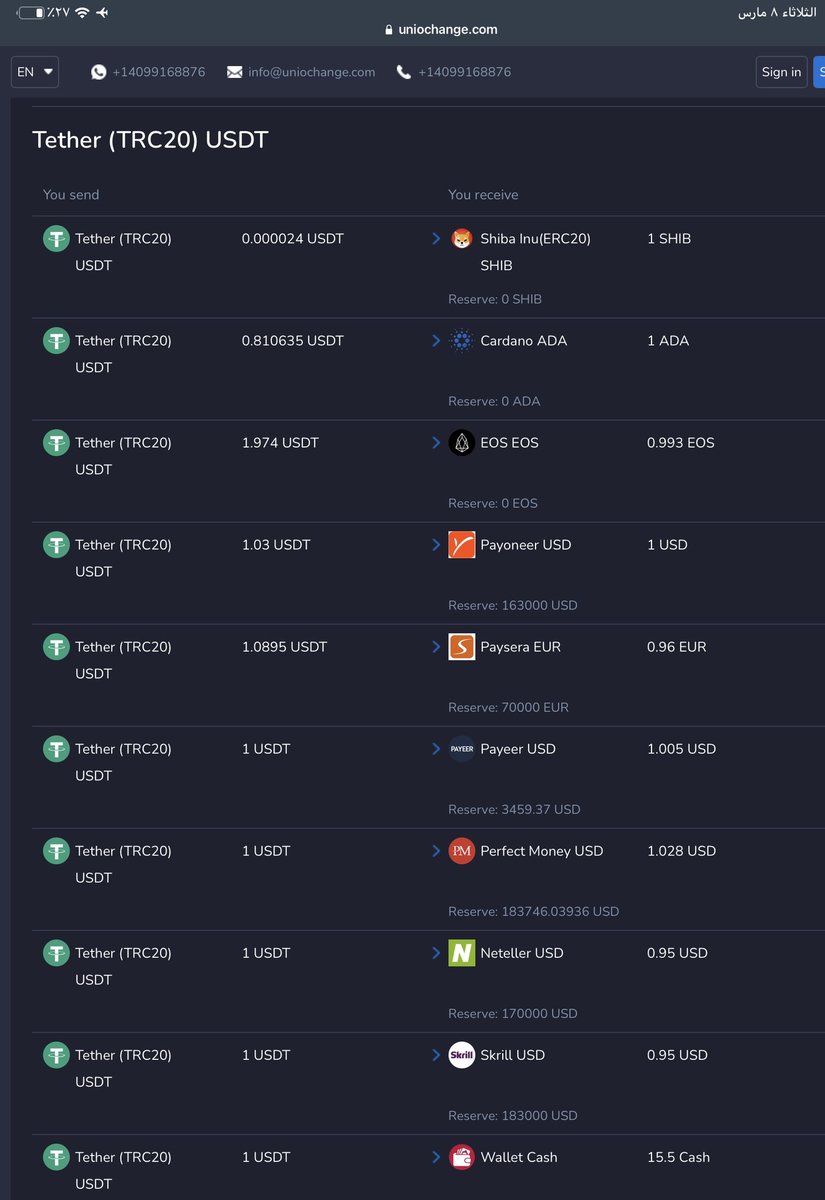Click the 0.810635 USDT send amount
Viewport: 825px width, 1200px height.
pyautogui.click(x=293, y=341)
